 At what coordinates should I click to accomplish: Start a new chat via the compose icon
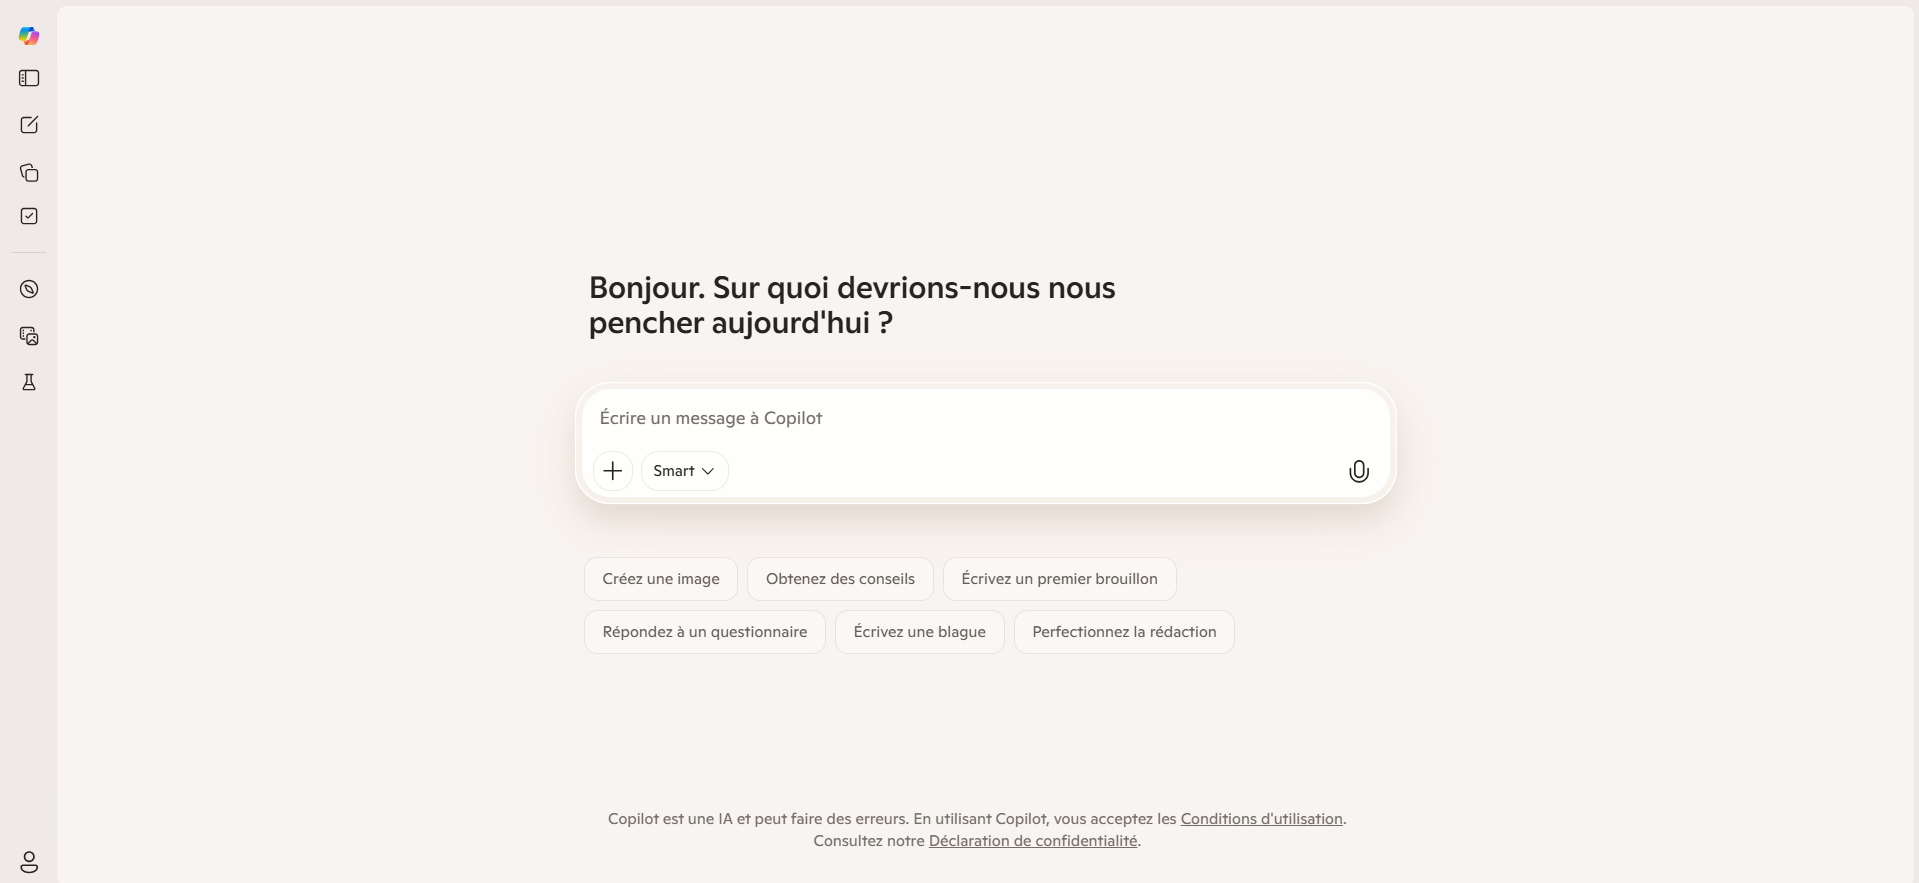click(x=28, y=124)
